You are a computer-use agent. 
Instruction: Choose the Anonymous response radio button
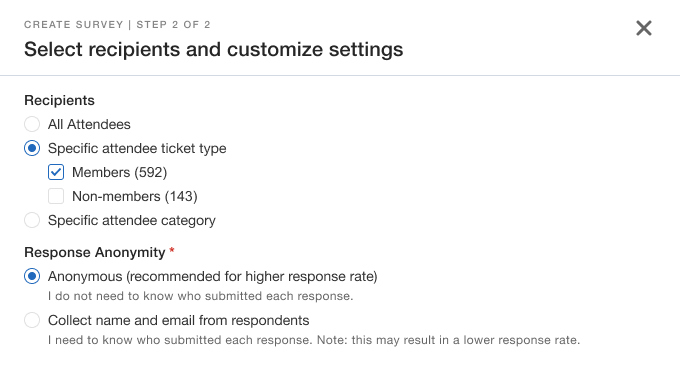pos(32,276)
